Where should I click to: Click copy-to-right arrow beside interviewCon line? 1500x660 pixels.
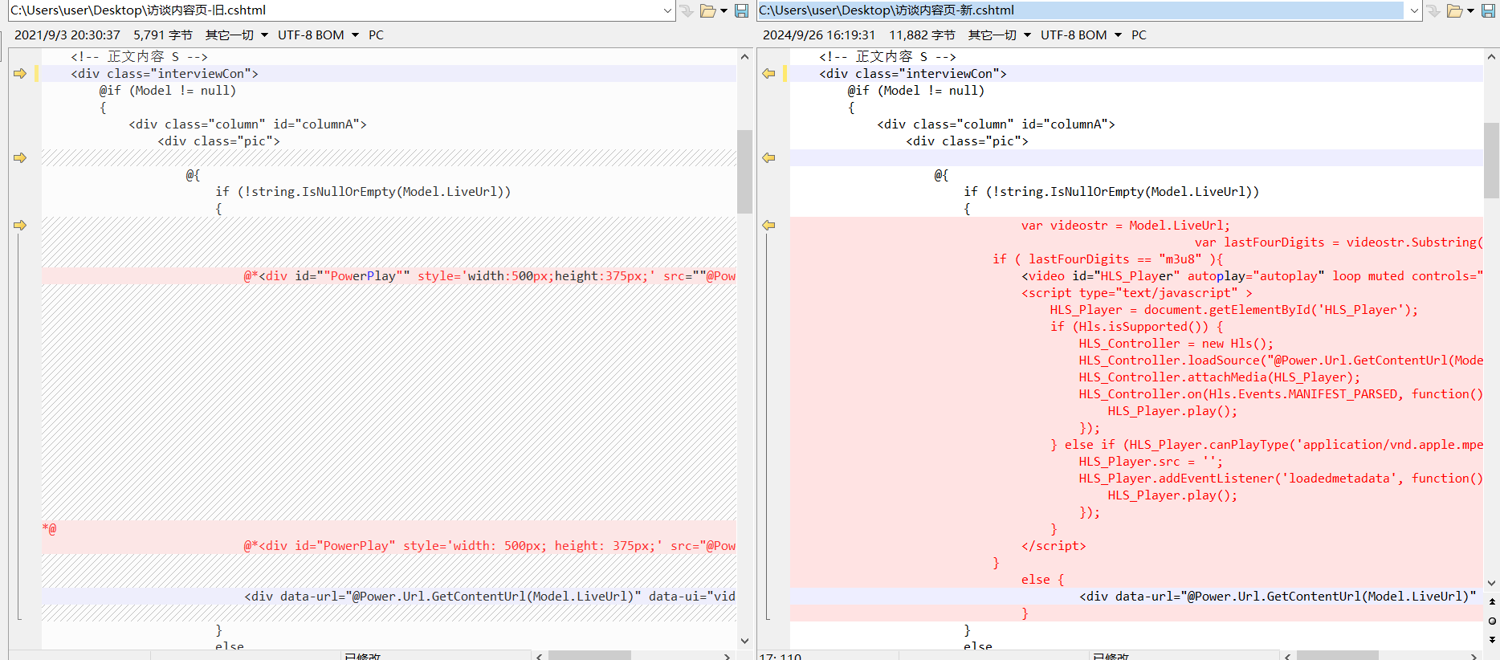(x=20, y=74)
